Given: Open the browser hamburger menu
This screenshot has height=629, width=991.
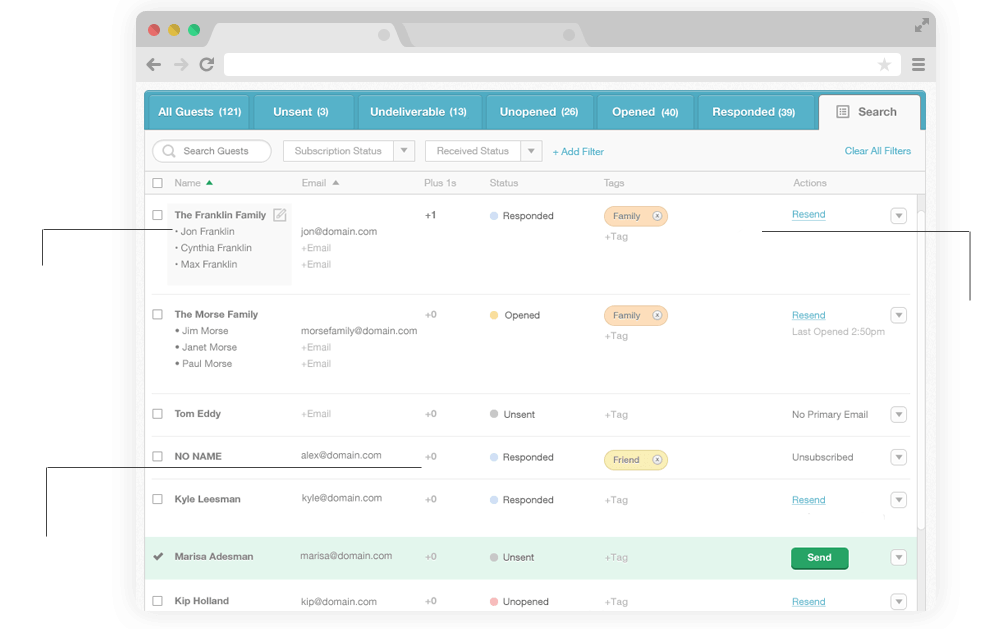Looking at the screenshot, I should (918, 64).
